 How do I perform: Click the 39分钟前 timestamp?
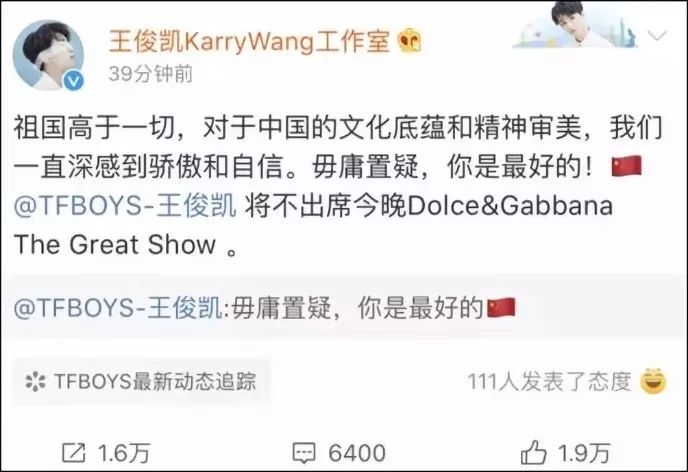pyautogui.click(x=150, y=74)
